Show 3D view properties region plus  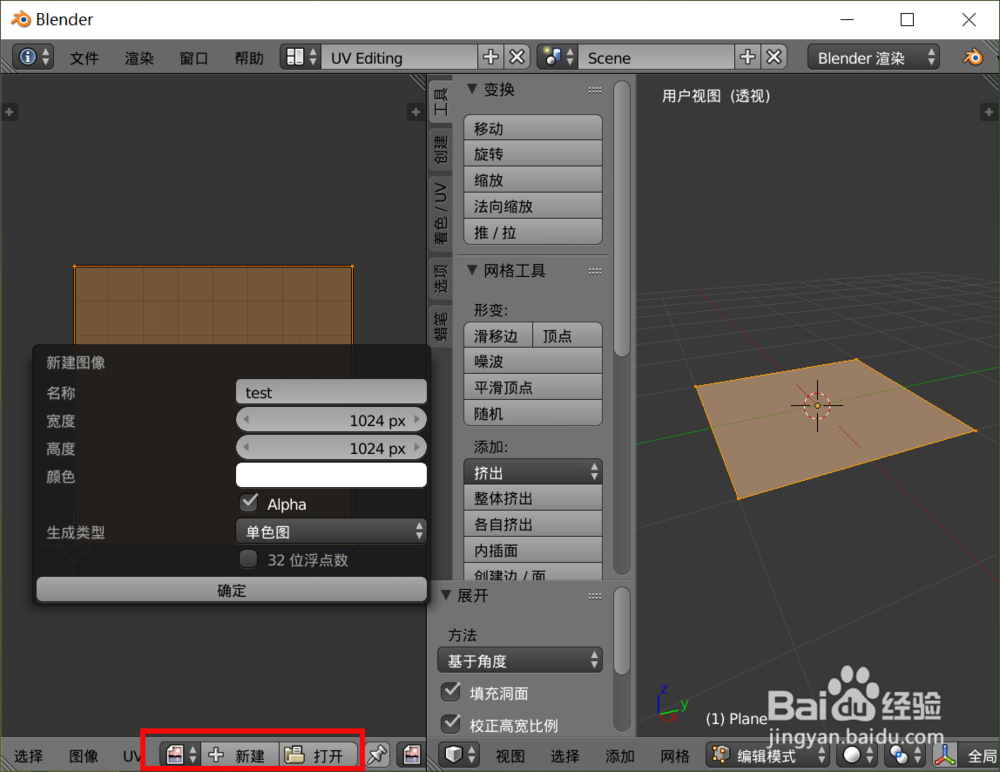[989, 112]
